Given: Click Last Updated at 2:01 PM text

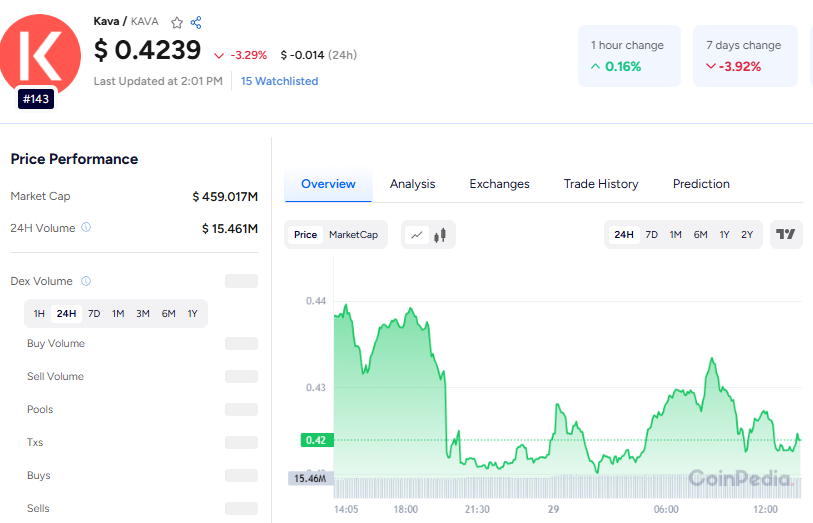Looking at the screenshot, I should (x=158, y=81).
